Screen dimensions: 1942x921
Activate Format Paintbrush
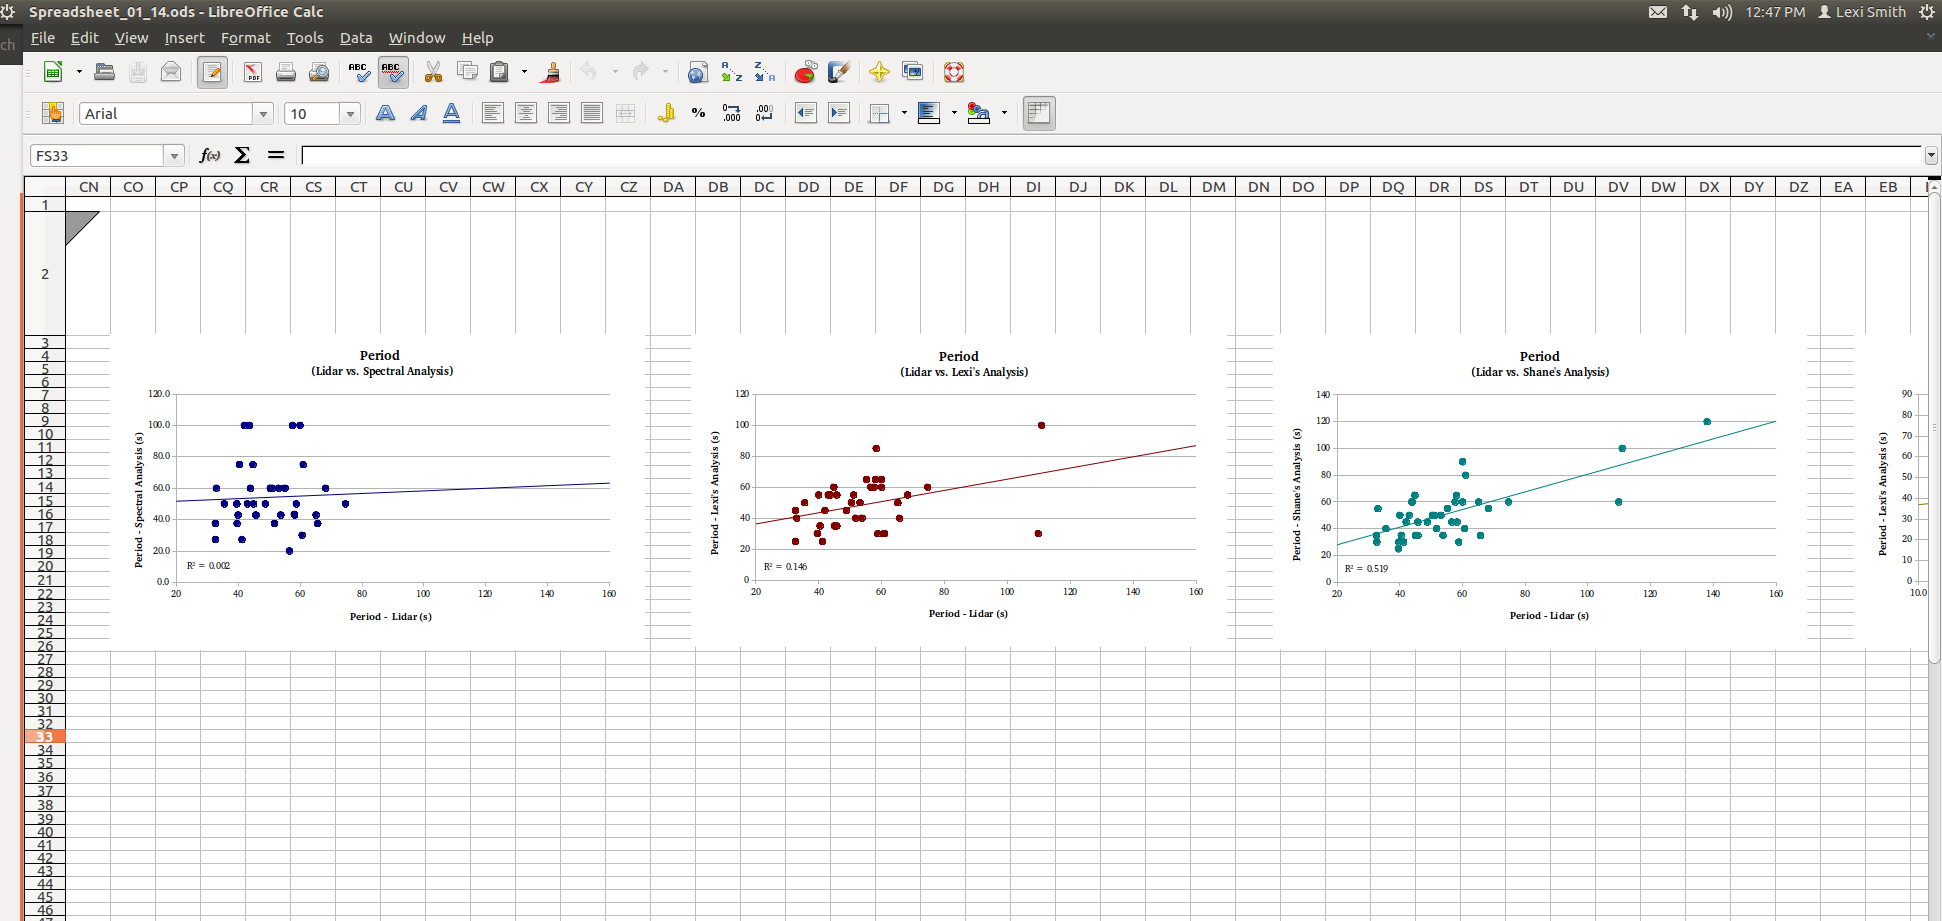[x=550, y=72]
